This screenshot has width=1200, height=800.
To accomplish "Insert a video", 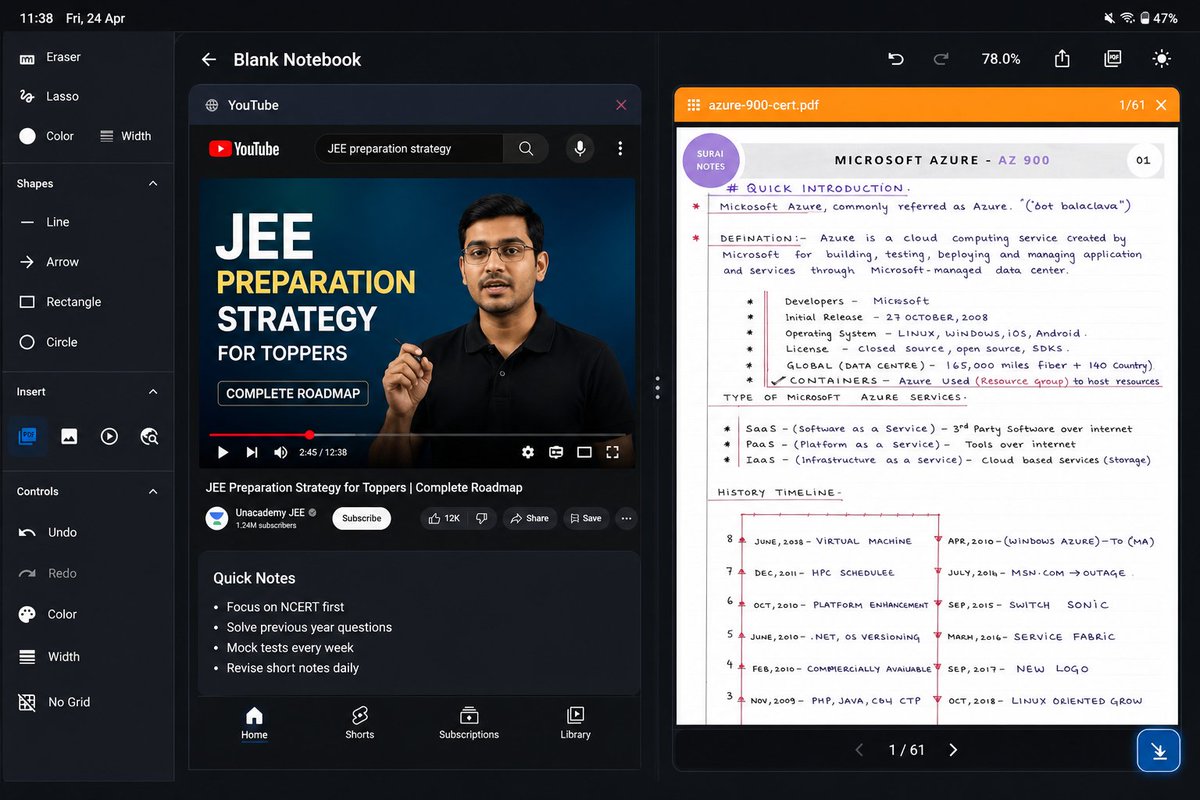I will 109,436.
